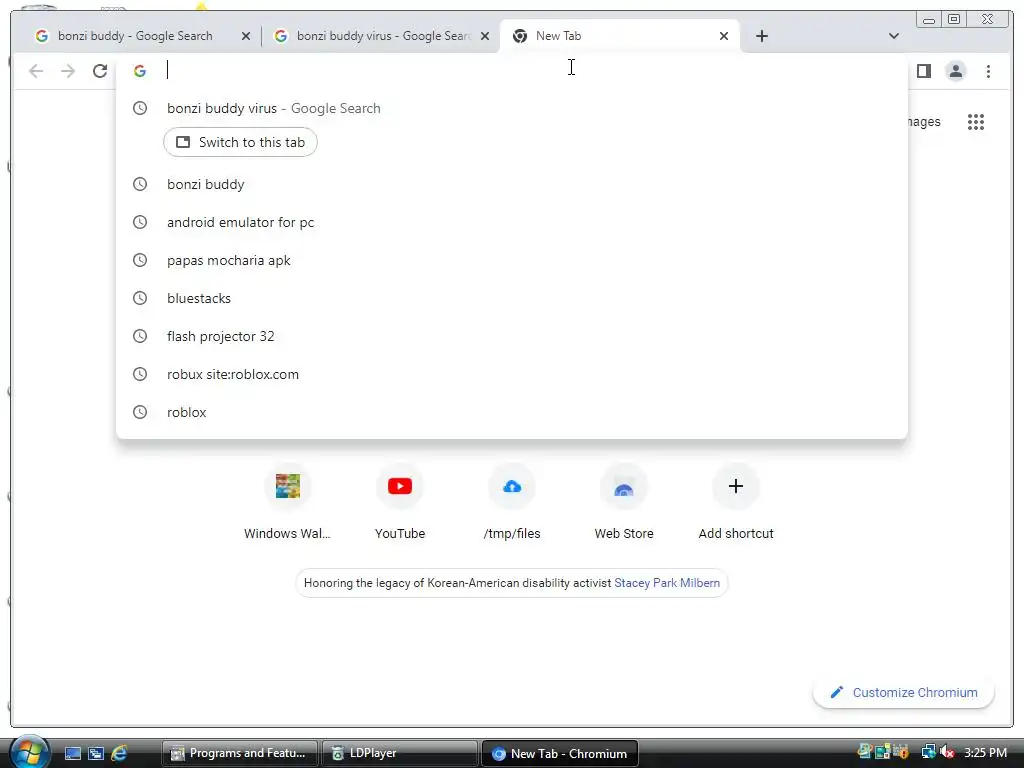The width and height of the screenshot is (1024, 768).
Task: Select the 'roblox' suggestion
Action: click(511, 412)
